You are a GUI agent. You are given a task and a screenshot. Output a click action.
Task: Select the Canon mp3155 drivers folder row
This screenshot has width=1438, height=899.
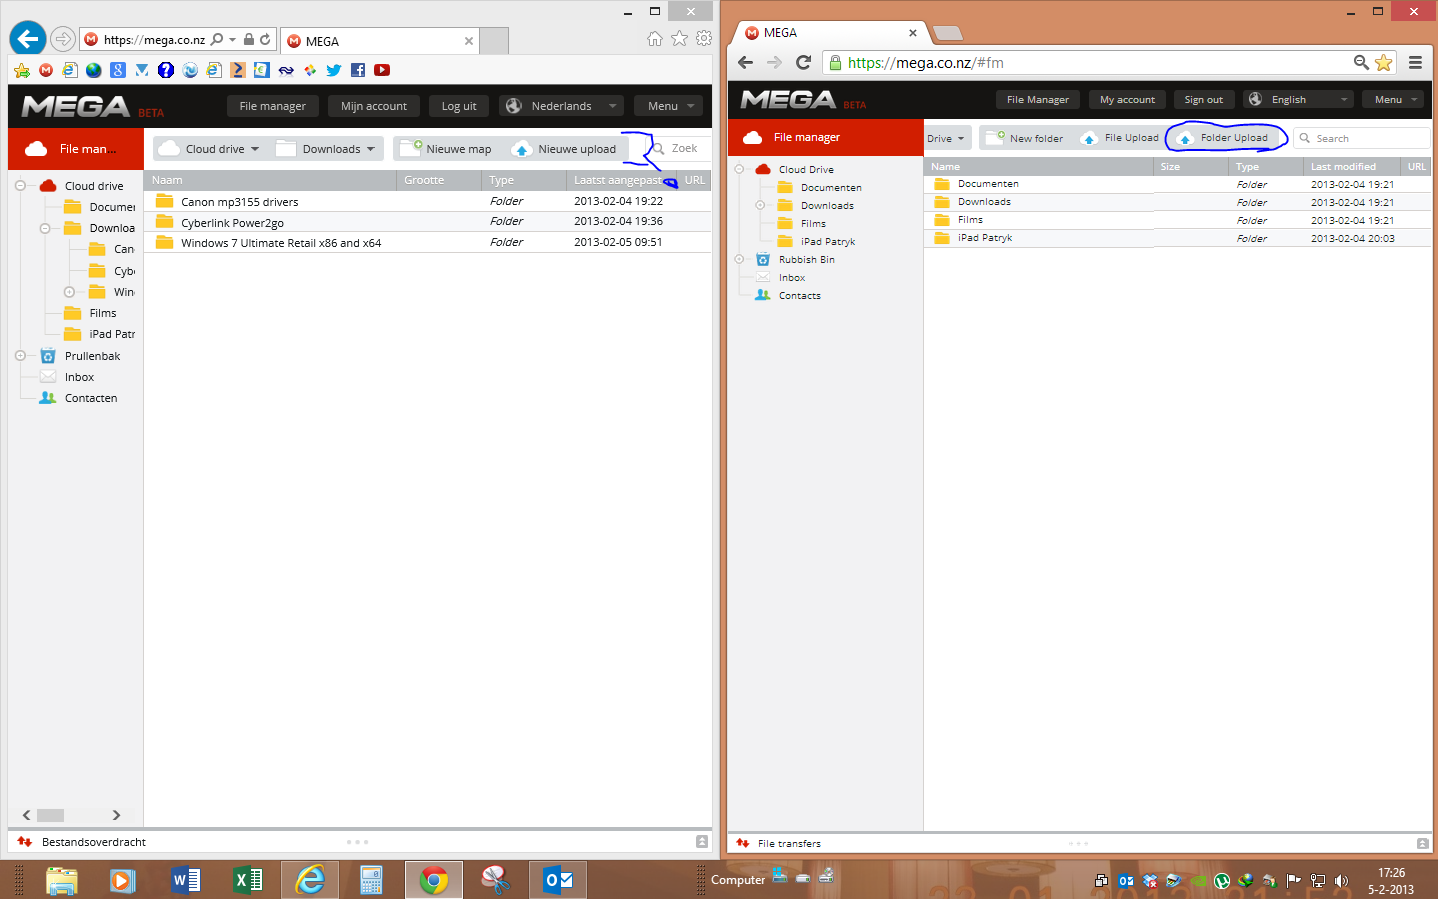coord(428,201)
